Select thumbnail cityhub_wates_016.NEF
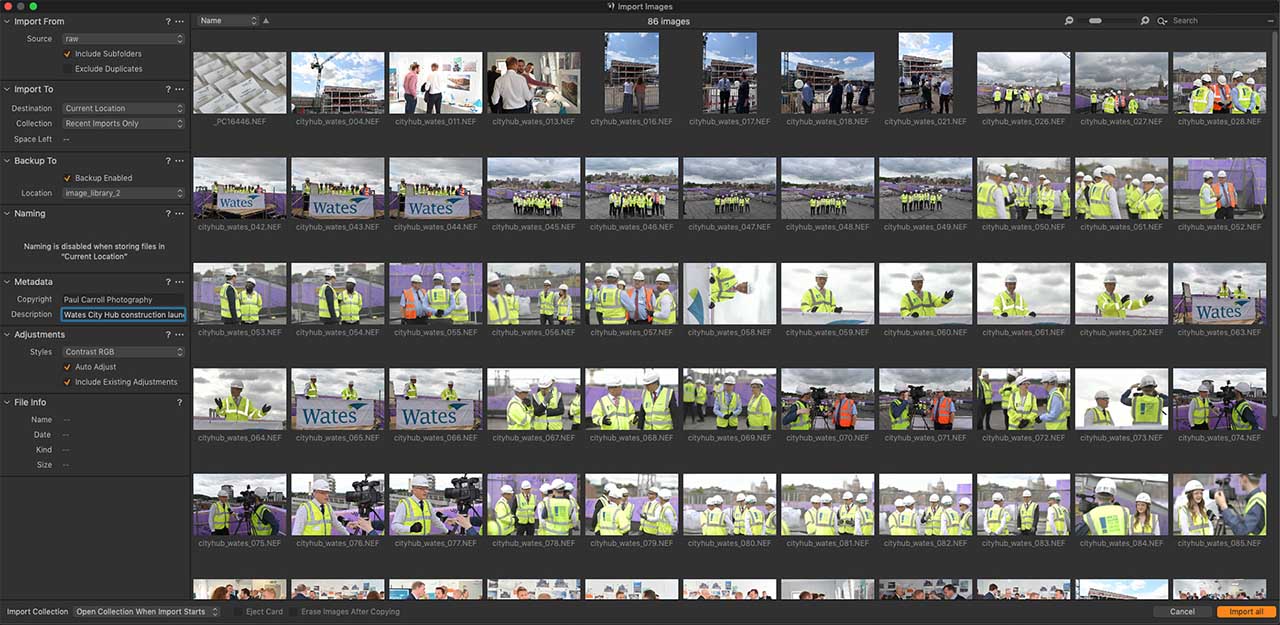The width and height of the screenshot is (1280, 625). click(x=631, y=73)
